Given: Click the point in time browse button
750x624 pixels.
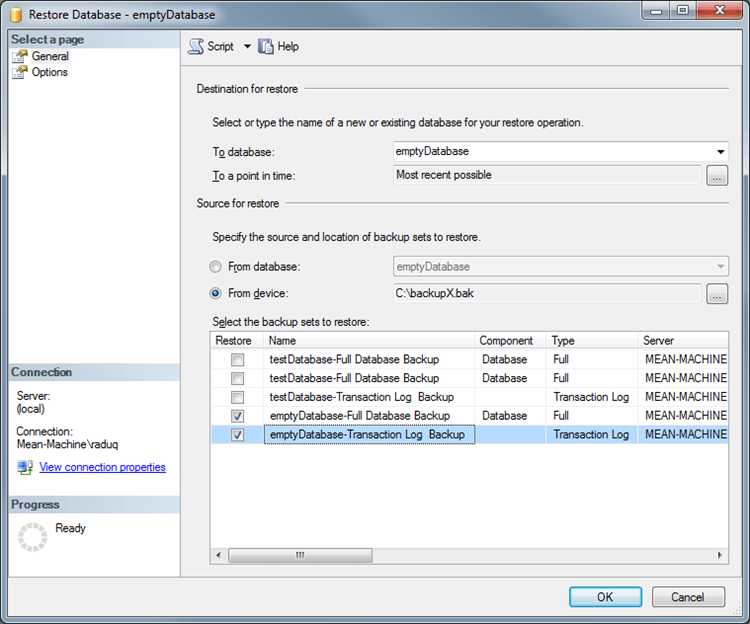Looking at the screenshot, I should pyautogui.click(x=717, y=175).
